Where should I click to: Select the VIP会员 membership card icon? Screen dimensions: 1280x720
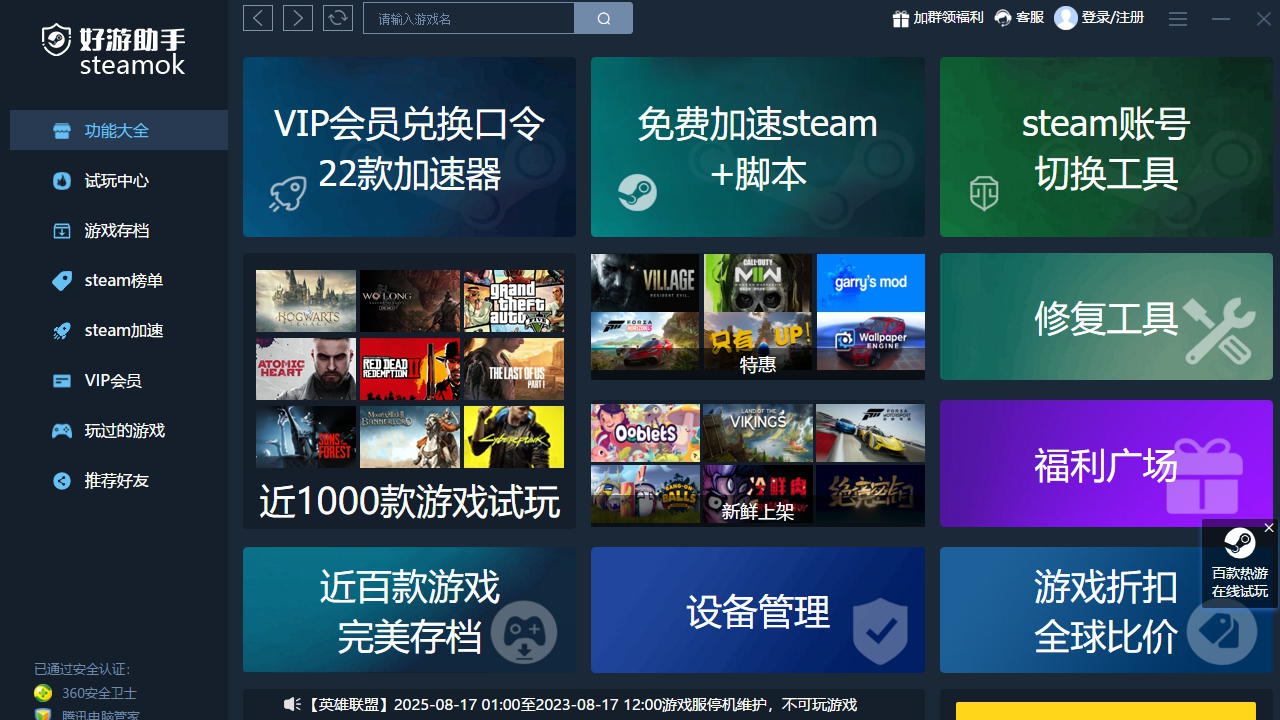point(62,380)
